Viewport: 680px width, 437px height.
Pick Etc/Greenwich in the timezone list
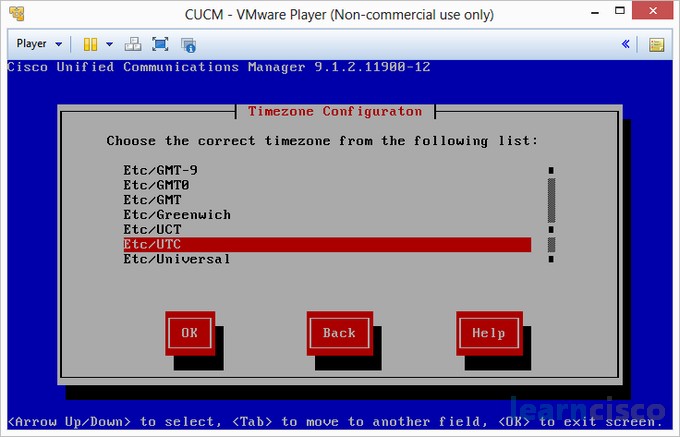click(177, 215)
